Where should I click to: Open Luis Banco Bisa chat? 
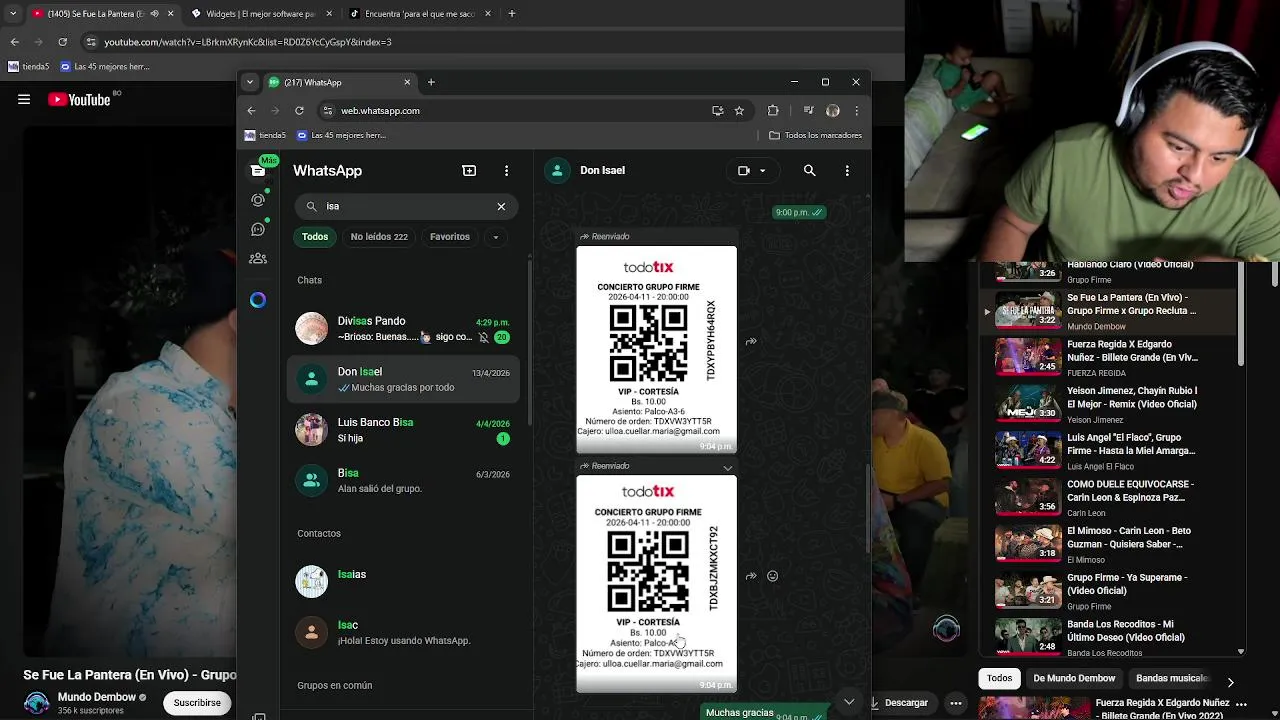tap(403, 430)
